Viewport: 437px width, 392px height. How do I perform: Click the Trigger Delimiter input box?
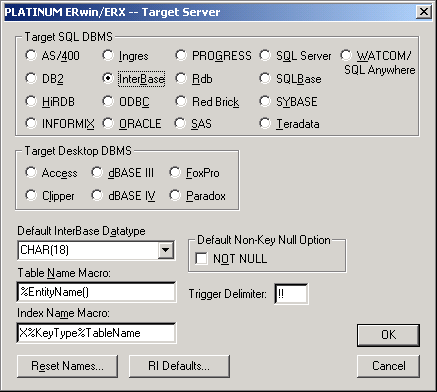(291, 294)
